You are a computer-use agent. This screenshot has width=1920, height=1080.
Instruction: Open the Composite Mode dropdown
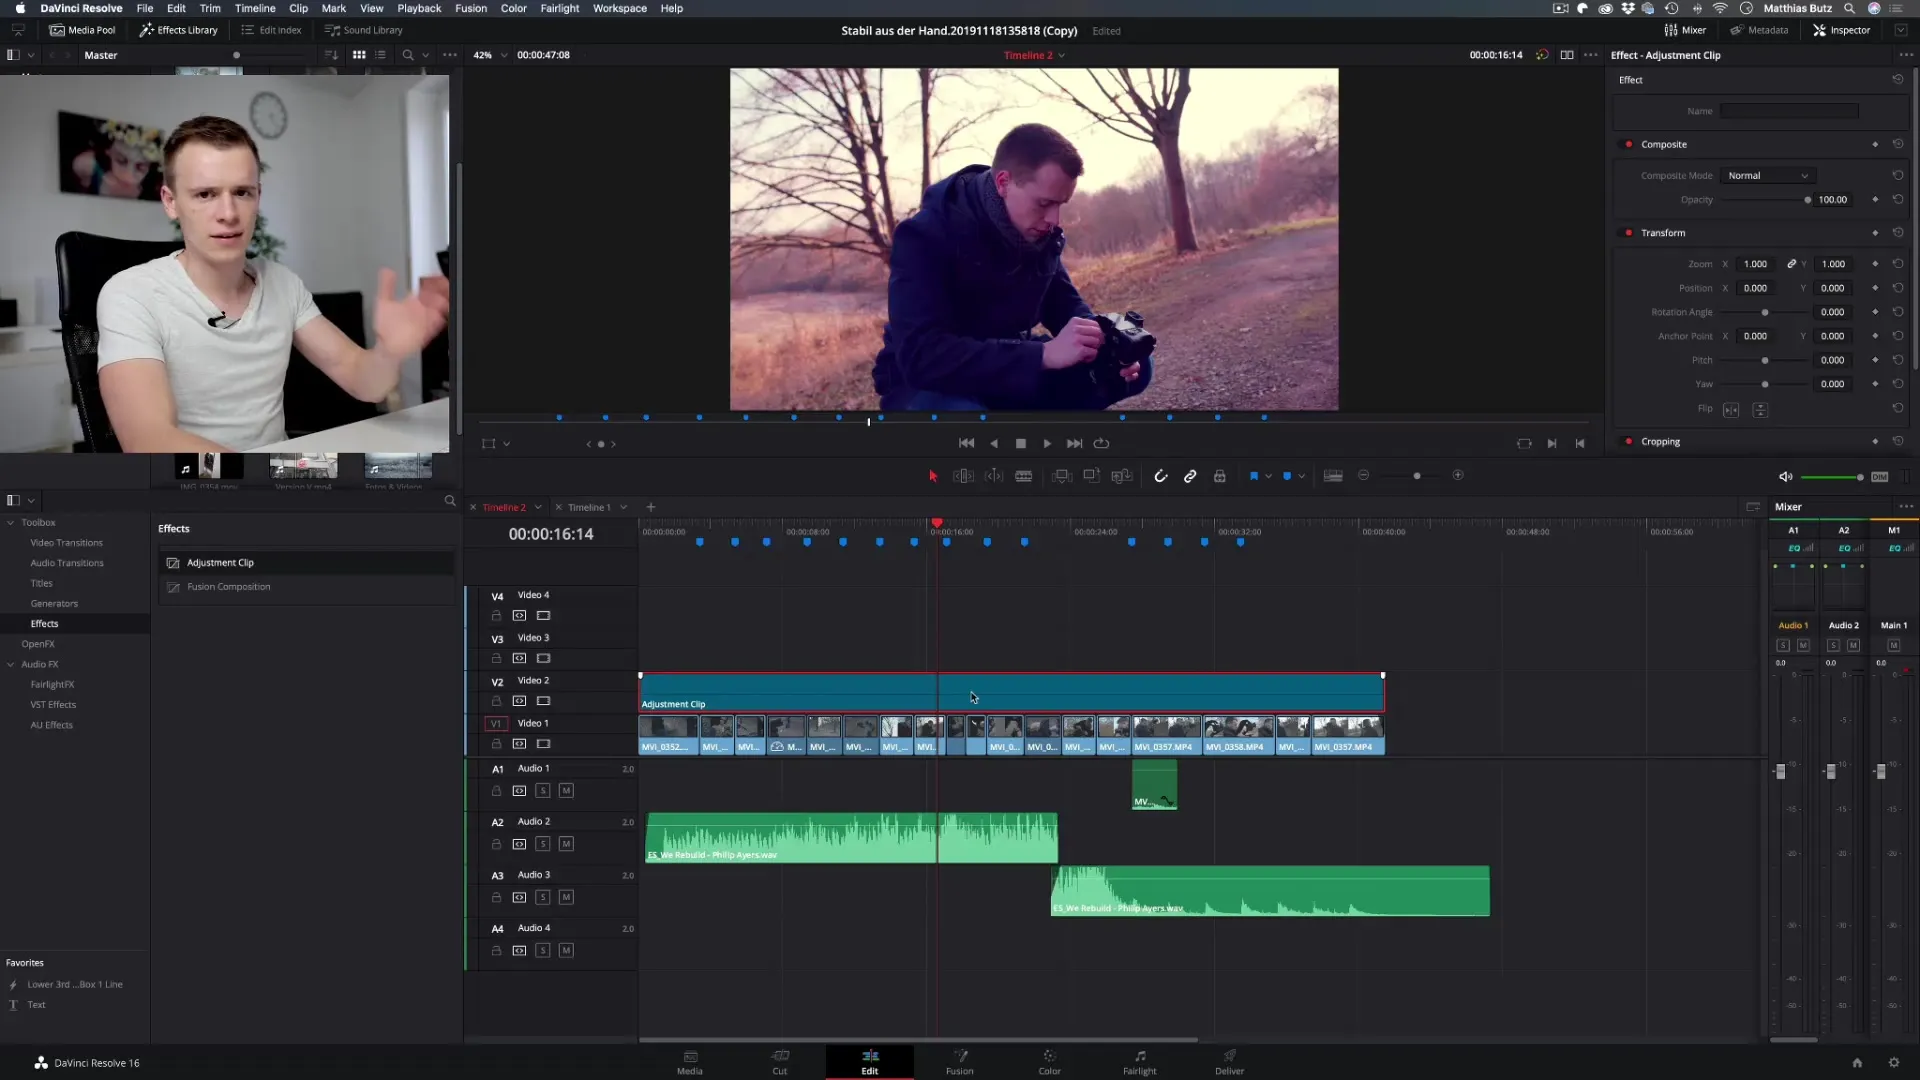[x=1768, y=176]
